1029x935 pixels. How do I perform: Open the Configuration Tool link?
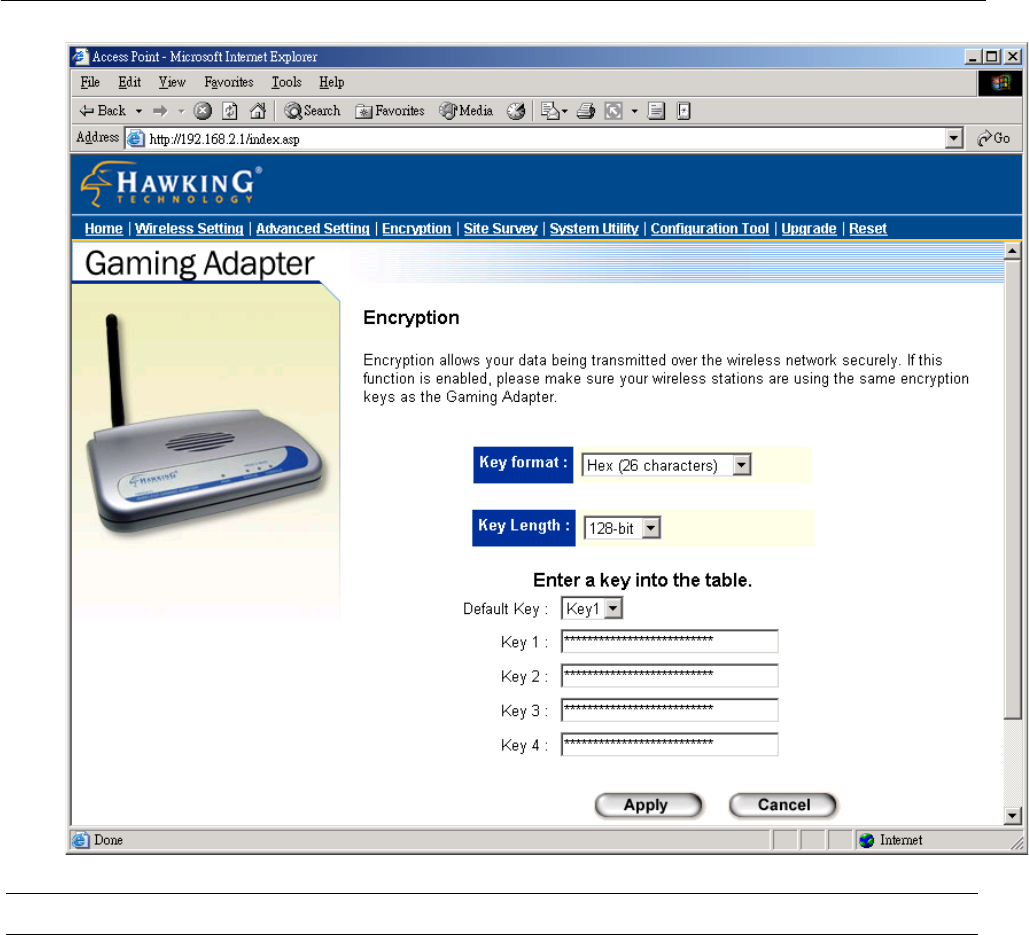pyautogui.click(x=709, y=229)
